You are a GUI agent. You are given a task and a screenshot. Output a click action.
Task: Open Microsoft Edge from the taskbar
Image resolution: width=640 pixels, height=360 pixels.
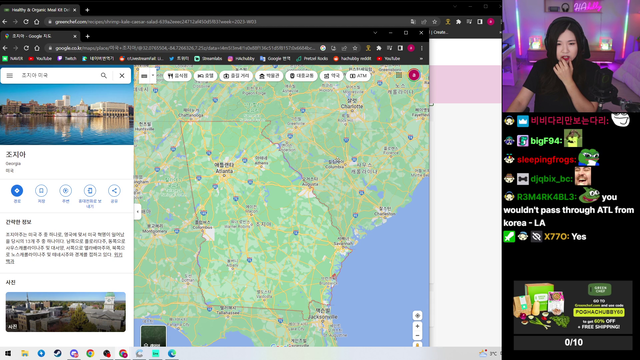172,353
